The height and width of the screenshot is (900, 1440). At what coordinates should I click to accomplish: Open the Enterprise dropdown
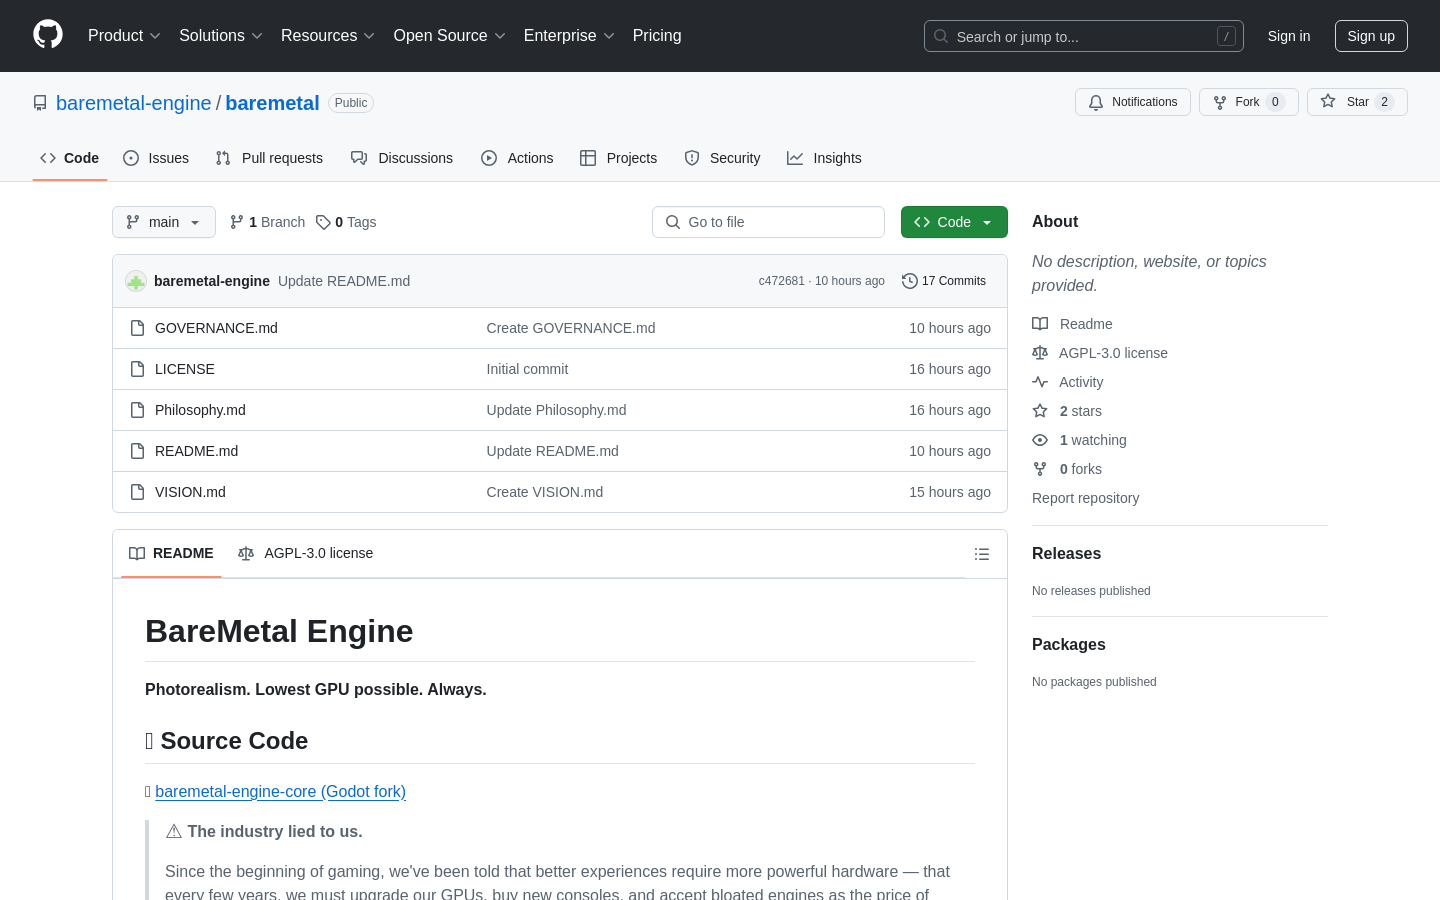568,36
